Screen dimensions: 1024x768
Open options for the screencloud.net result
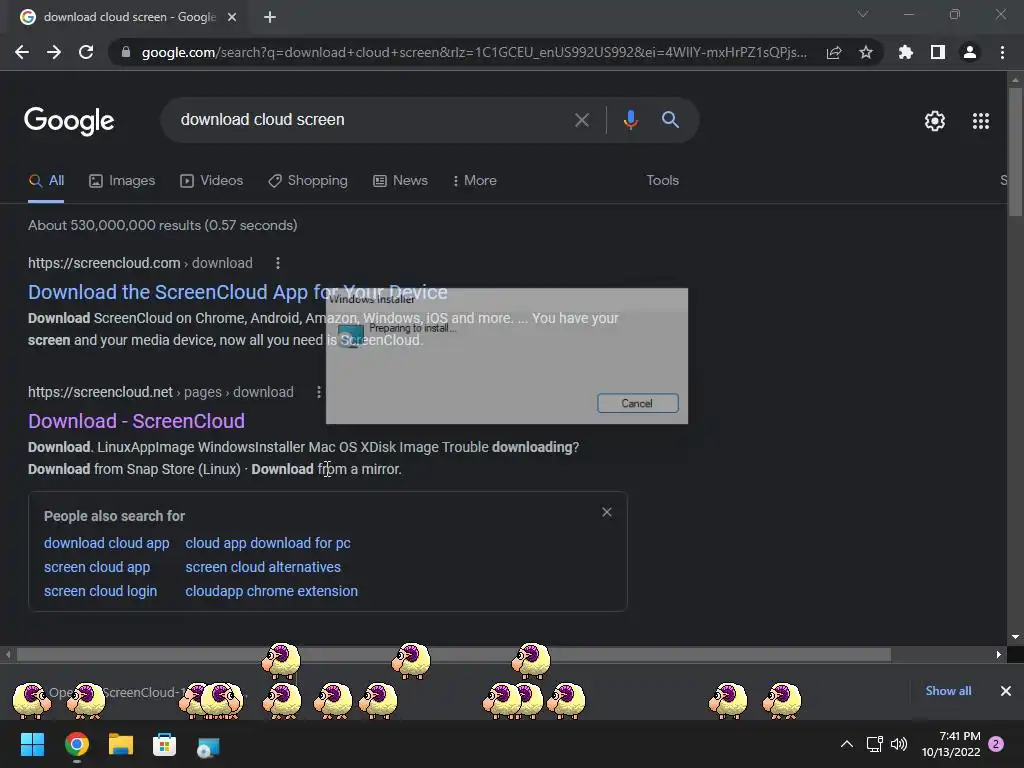[x=319, y=392]
